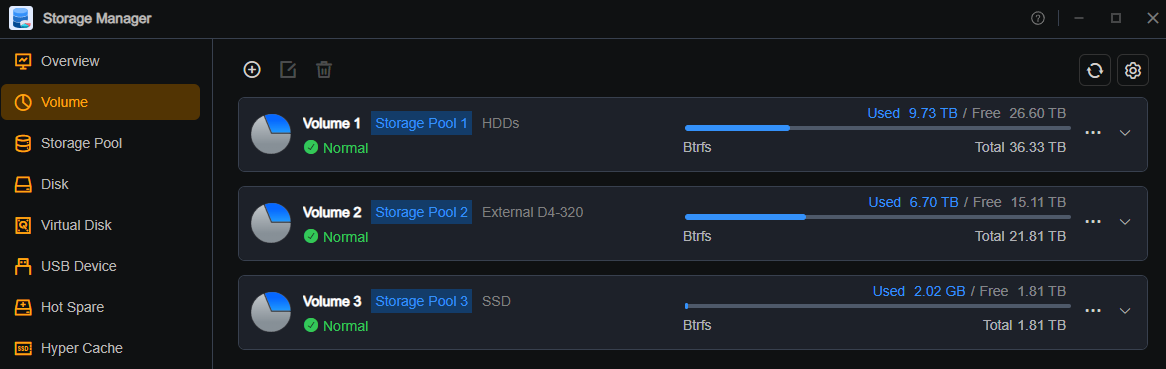This screenshot has width=1166, height=369.
Task: Open the Volume 3 three-dots menu
Action: click(x=1092, y=311)
